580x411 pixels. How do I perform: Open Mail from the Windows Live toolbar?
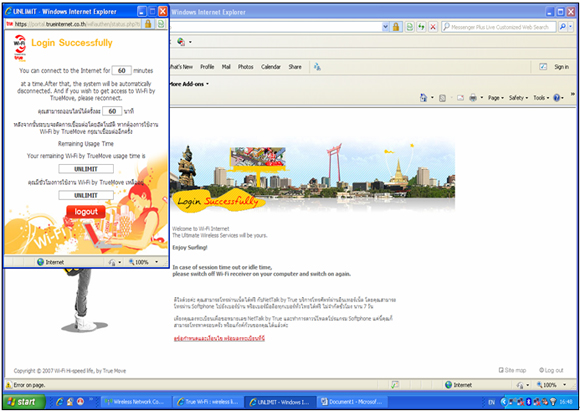pyautogui.click(x=226, y=67)
